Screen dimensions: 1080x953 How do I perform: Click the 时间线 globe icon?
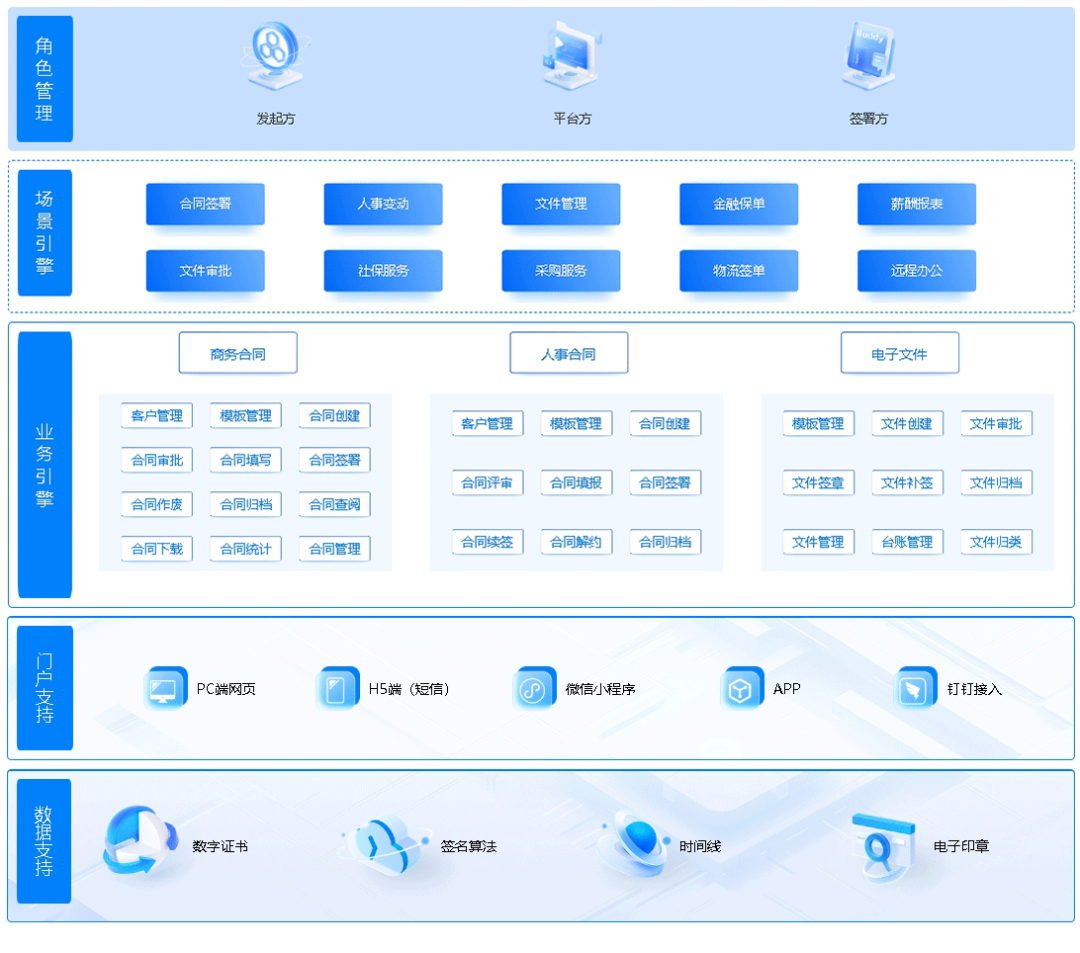tap(634, 841)
